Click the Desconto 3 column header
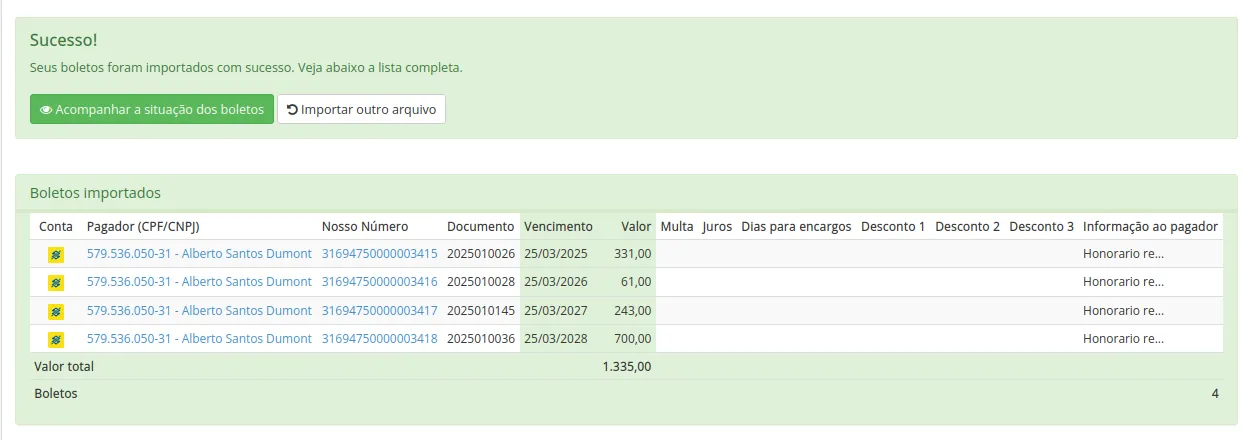The height and width of the screenshot is (440, 1246). tap(1042, 227)
